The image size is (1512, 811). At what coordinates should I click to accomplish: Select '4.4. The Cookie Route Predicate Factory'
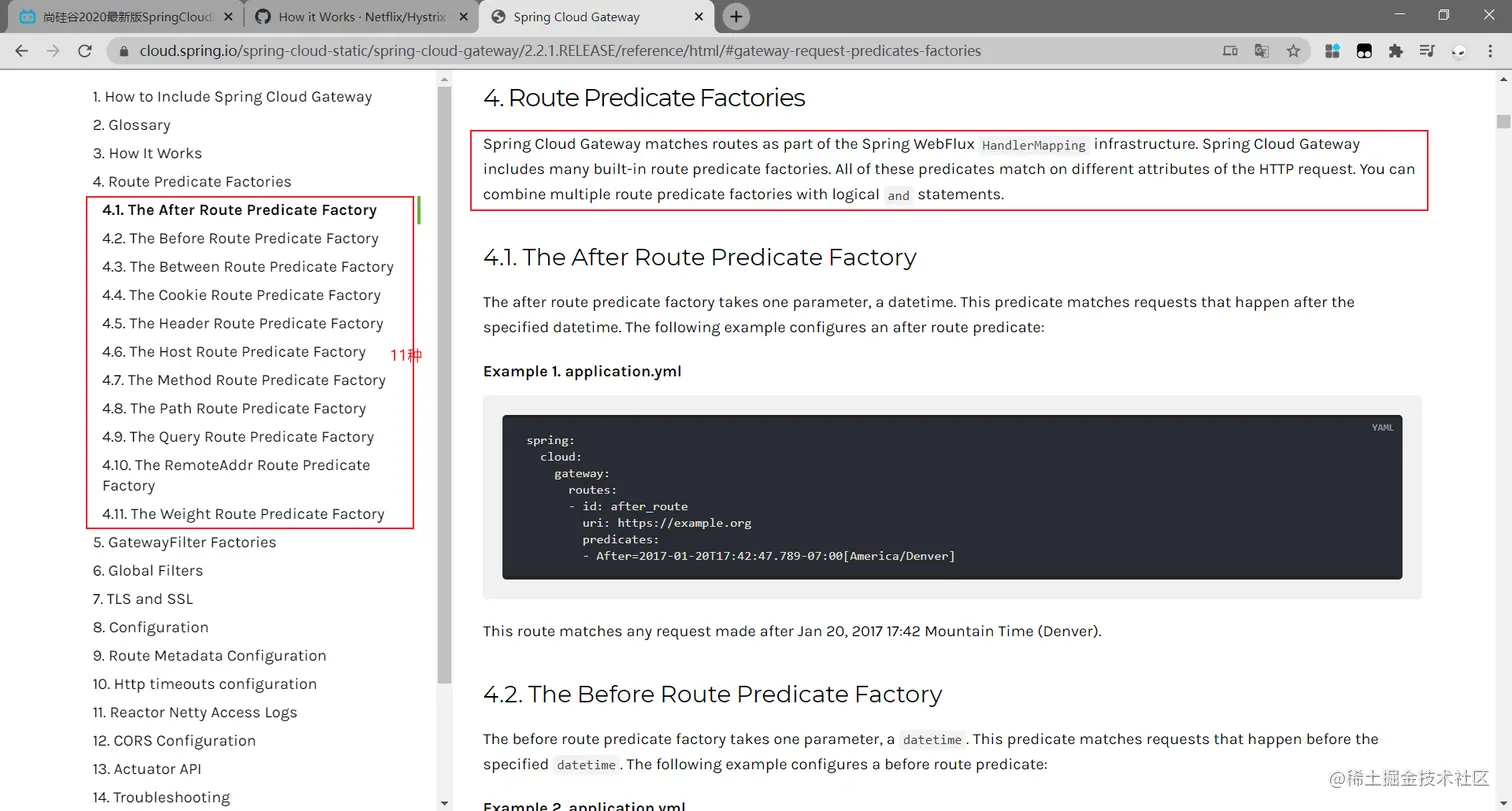pyautogui.click(x=241, y=295)
